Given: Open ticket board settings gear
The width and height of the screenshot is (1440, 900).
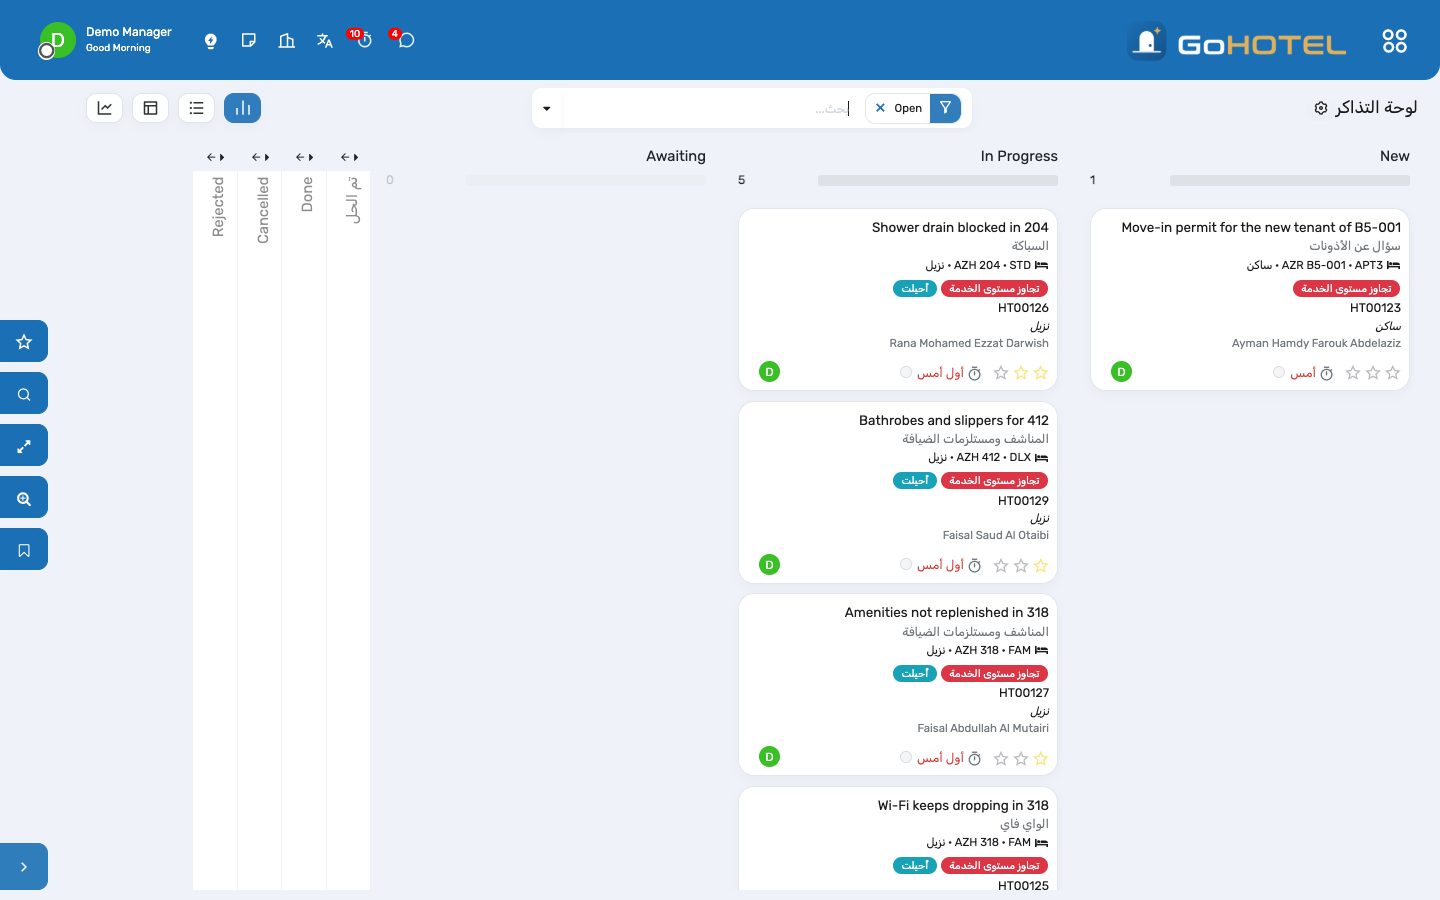Looking at the screenshot, I should click(x=1321, y=108).
